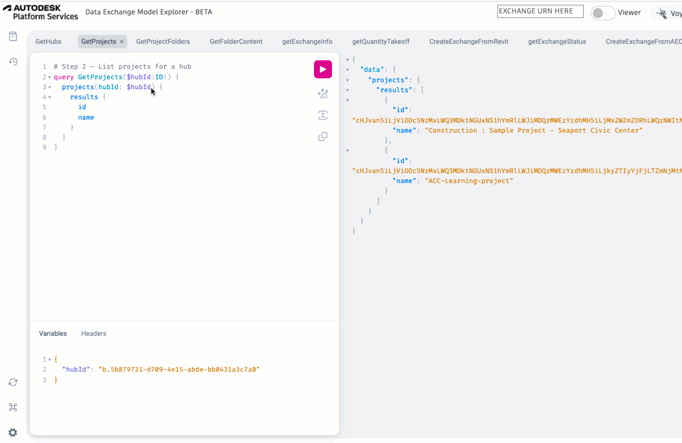Click the comment "# Step 2 – List projects for a hub"
The height and width of the screenshot is (443, 682).
122,67
